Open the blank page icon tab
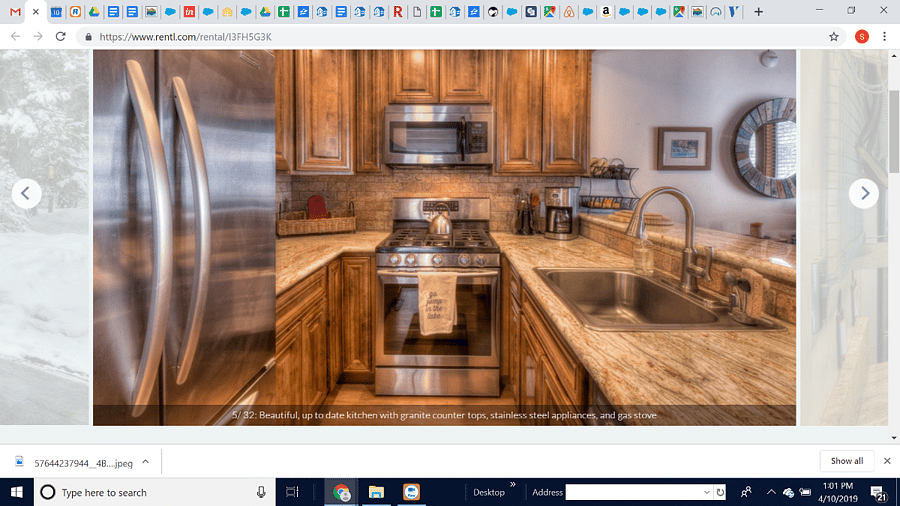This screenshot has height=506, width=900. [417, 11]
